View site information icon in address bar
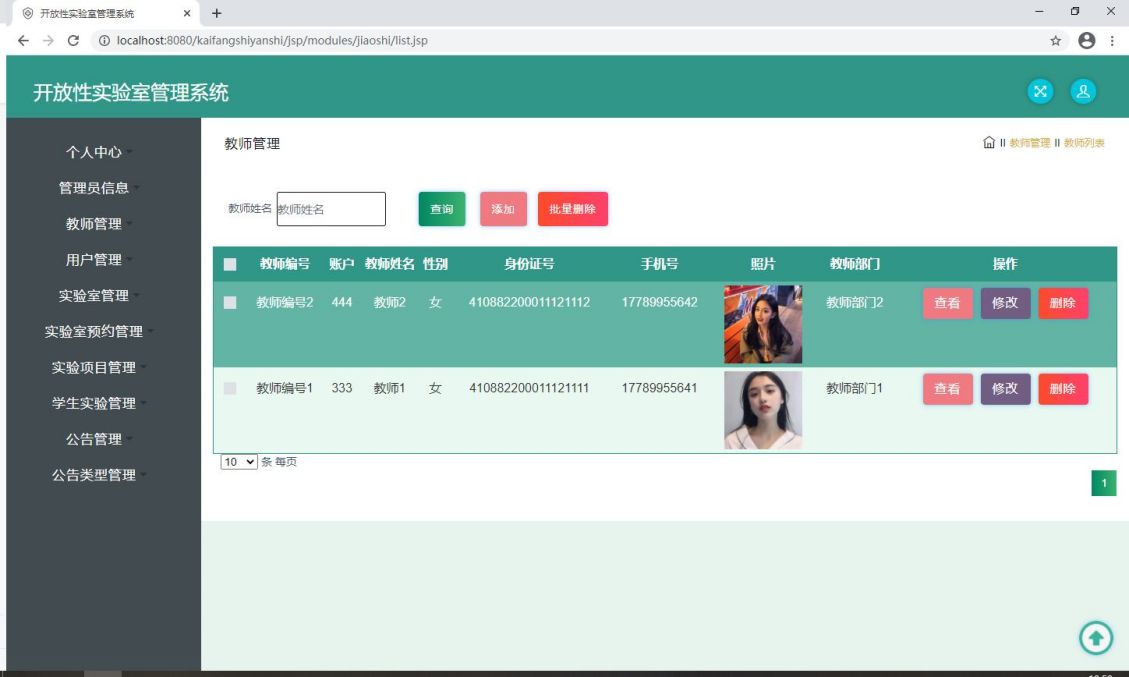Viewport: 1129px width, 677px height. (x=104, y=40)
